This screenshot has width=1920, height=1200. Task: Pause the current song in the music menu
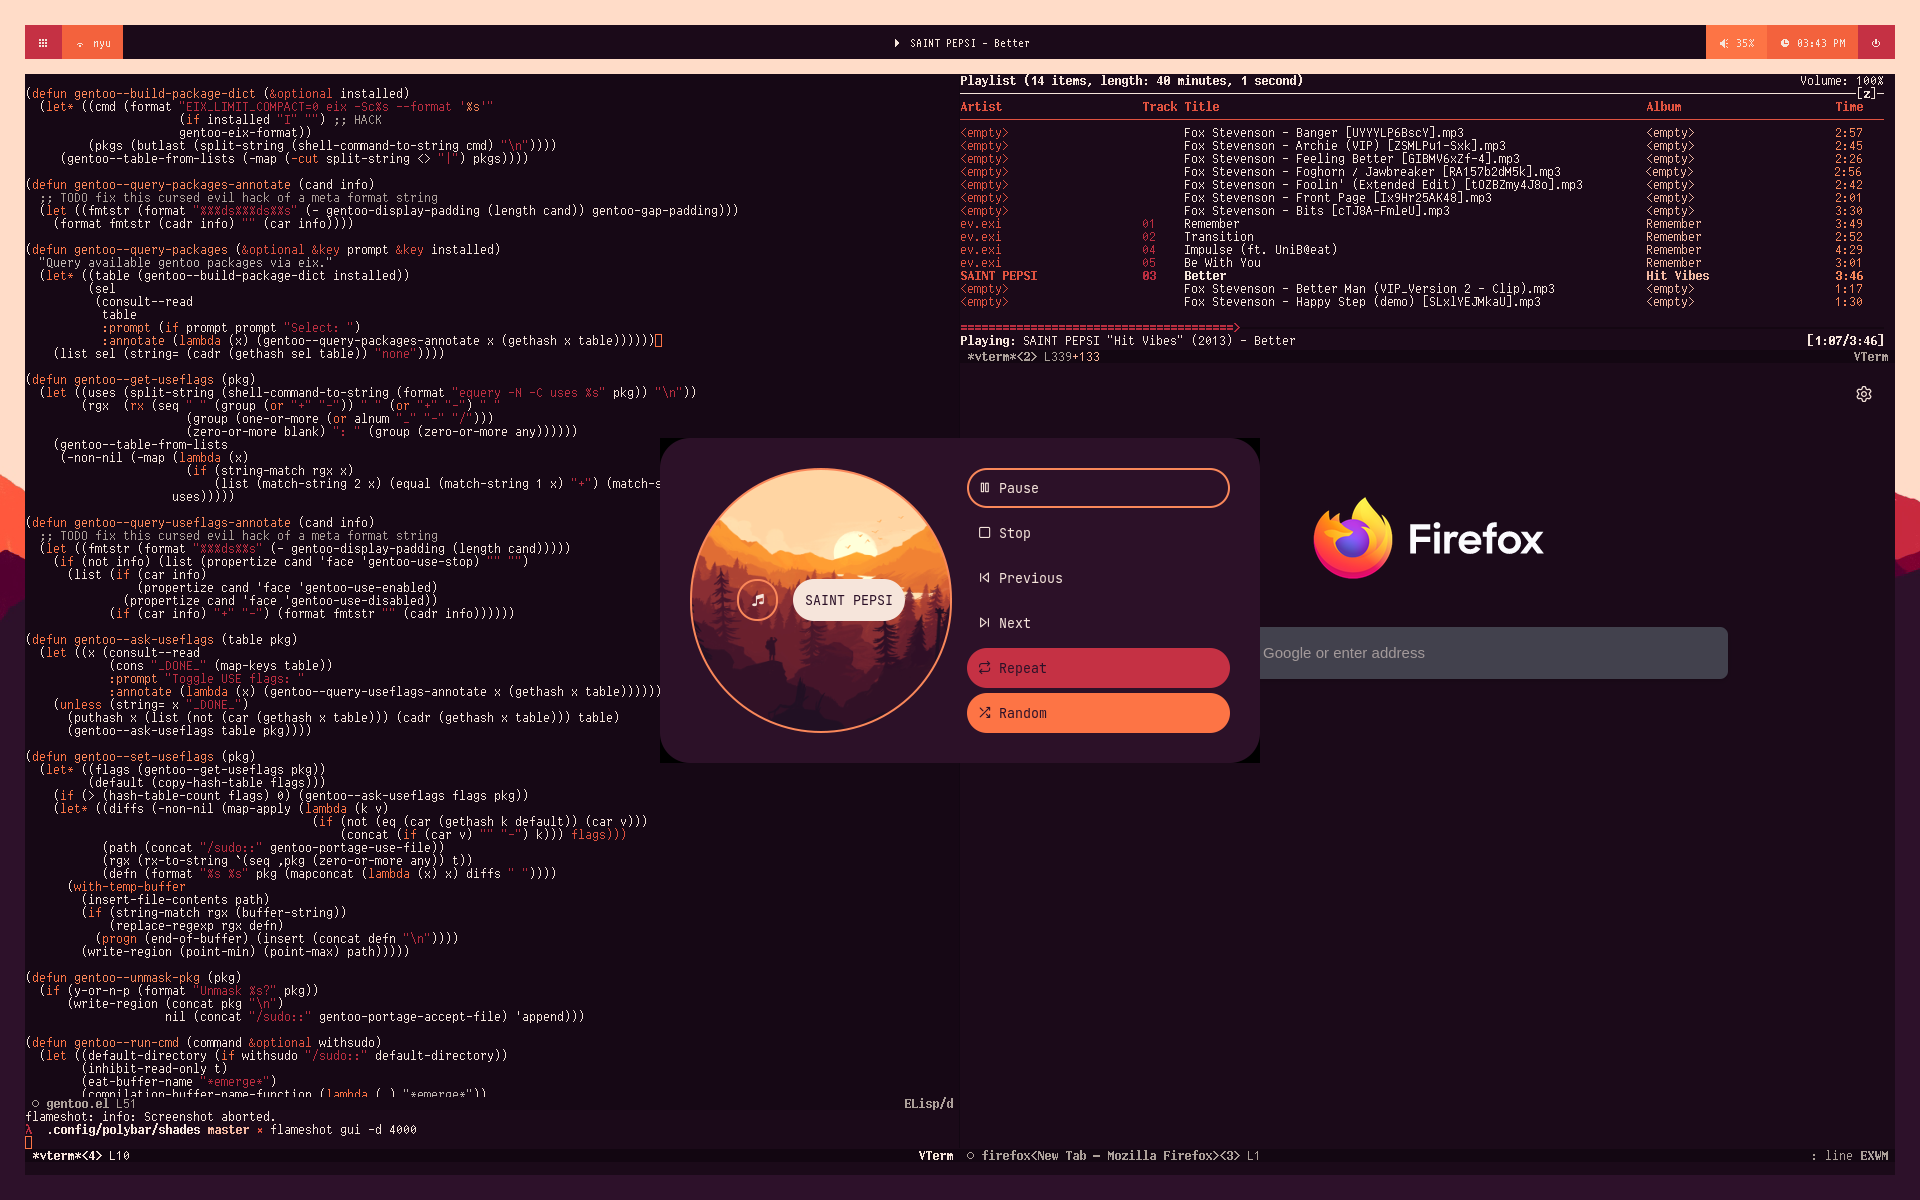(1098, 488)
